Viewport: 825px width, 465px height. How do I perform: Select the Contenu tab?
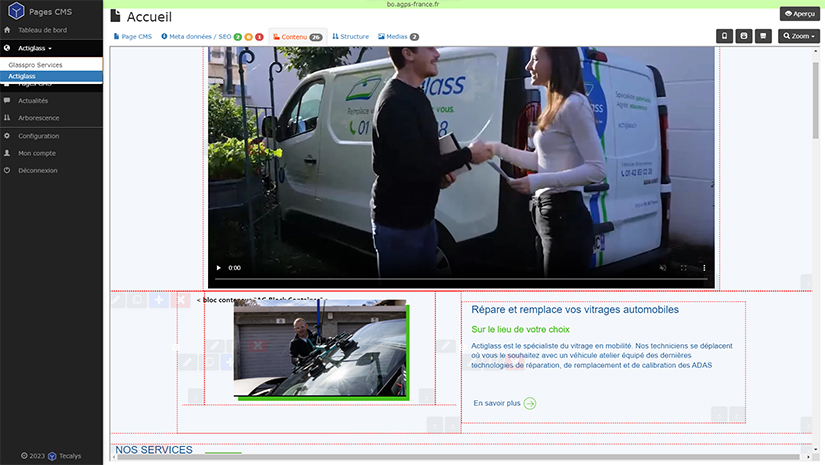pos(298,37)
